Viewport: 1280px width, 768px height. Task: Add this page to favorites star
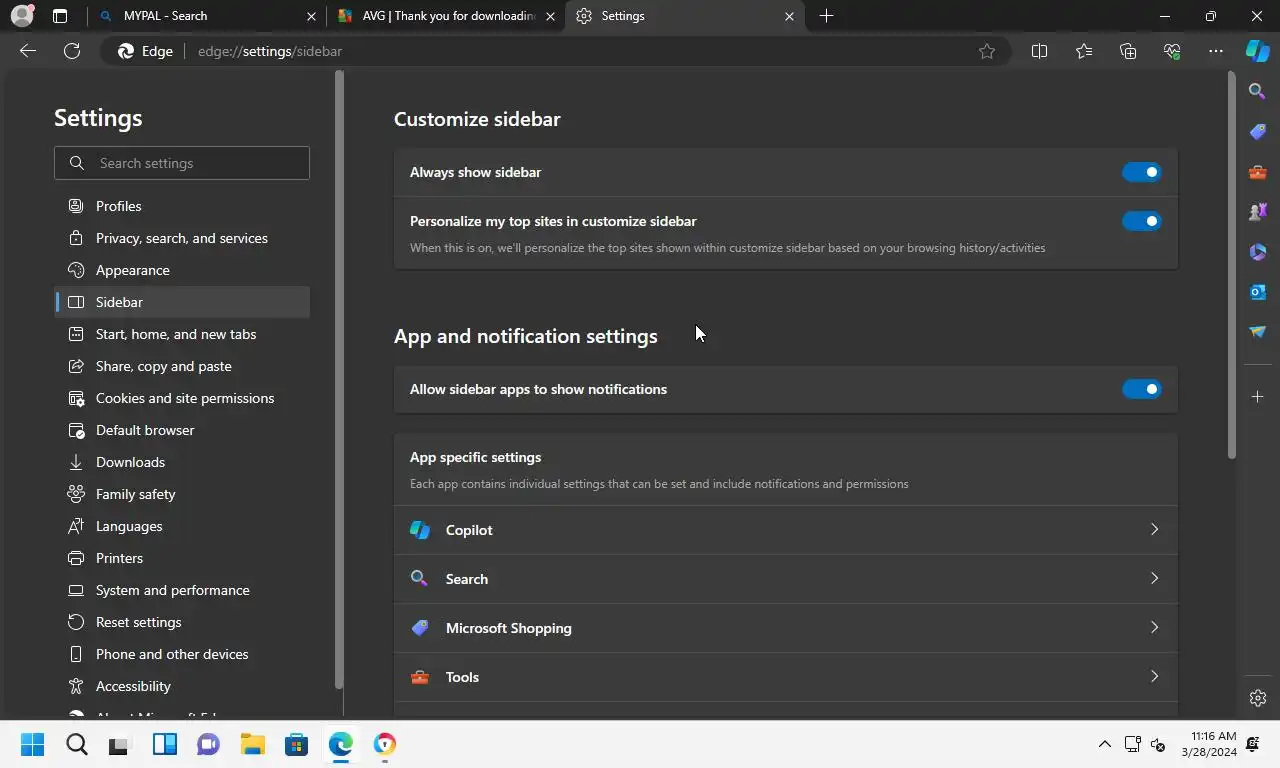[987, 51]
